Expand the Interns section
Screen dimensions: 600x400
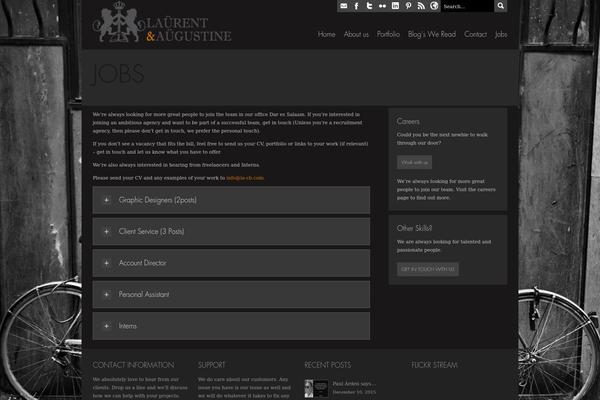tap(231, 326)
